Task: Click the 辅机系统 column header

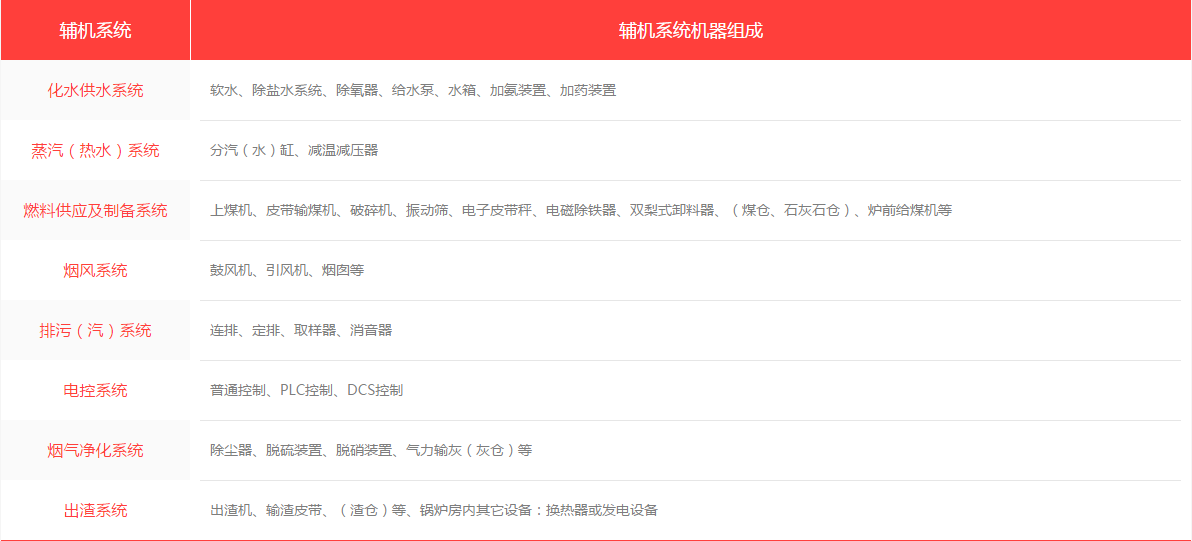Action: pyautogui.click(x=95, y=30)
